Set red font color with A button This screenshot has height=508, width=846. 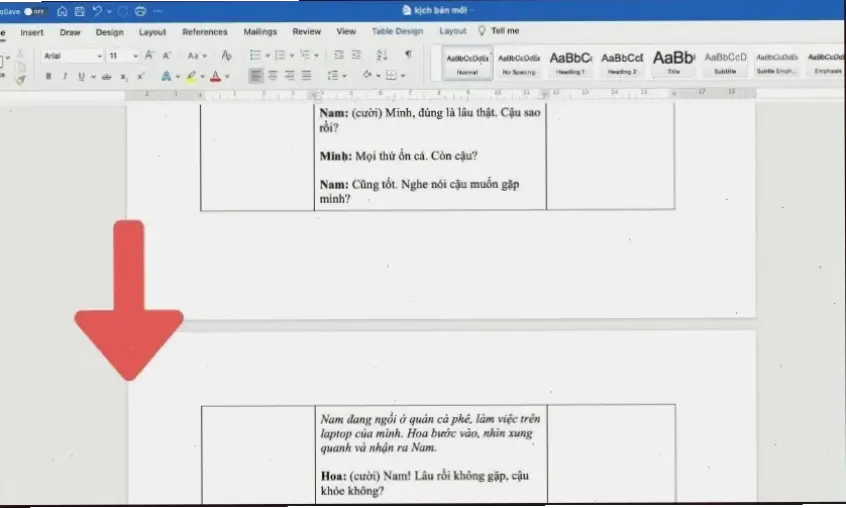[215, 76]
